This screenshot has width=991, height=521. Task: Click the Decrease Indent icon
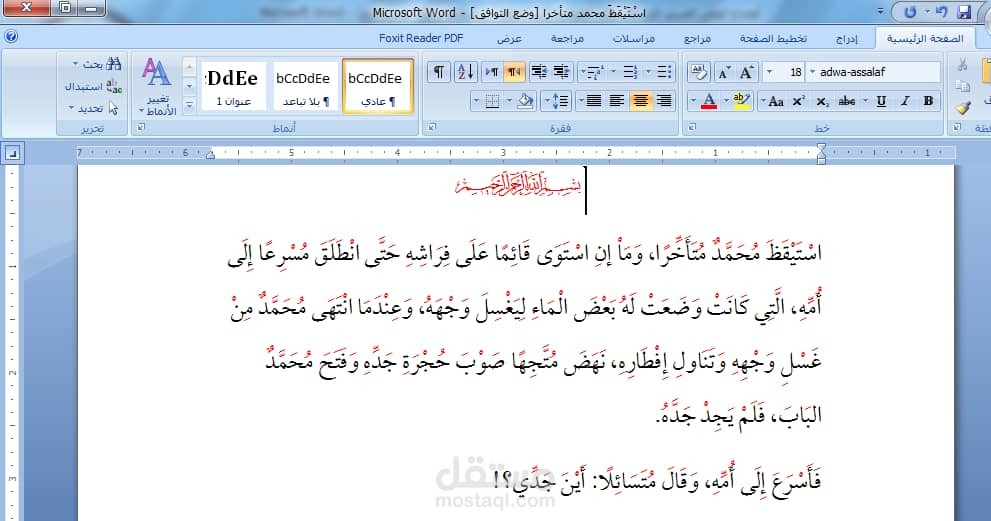(561, 72)
